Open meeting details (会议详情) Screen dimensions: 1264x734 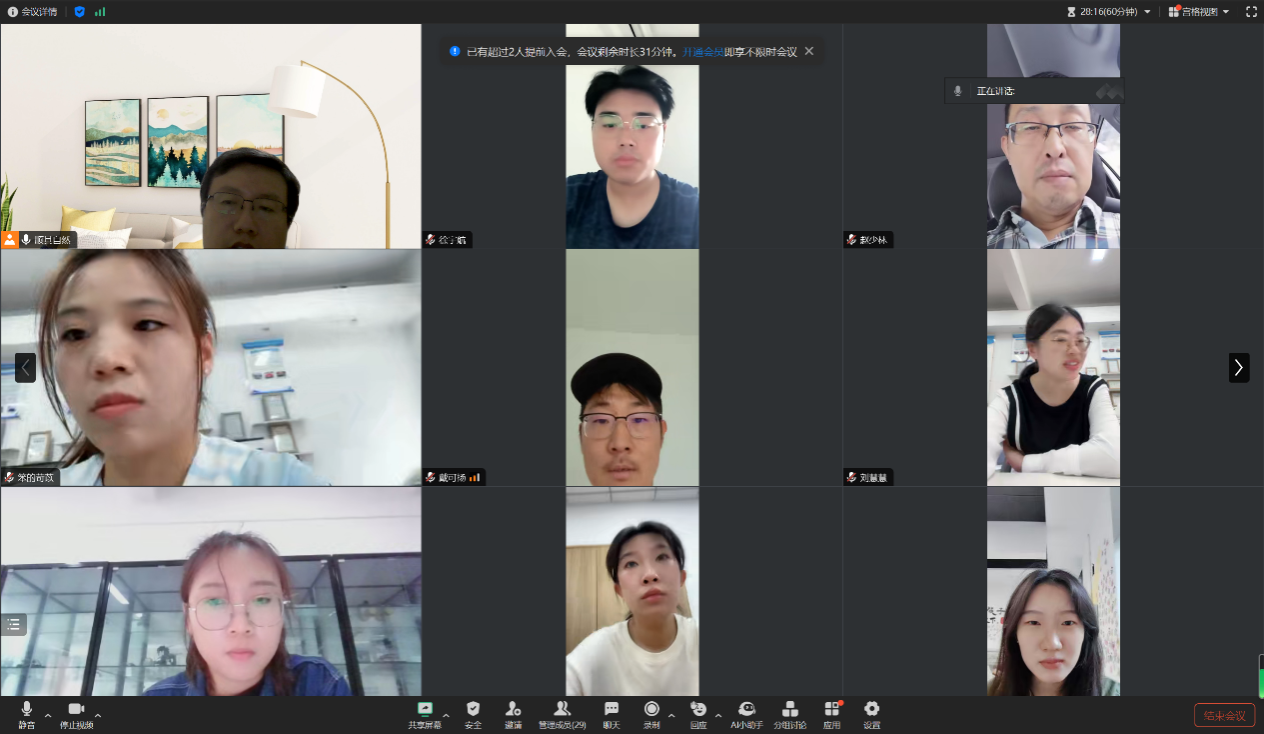coord(33,12)
